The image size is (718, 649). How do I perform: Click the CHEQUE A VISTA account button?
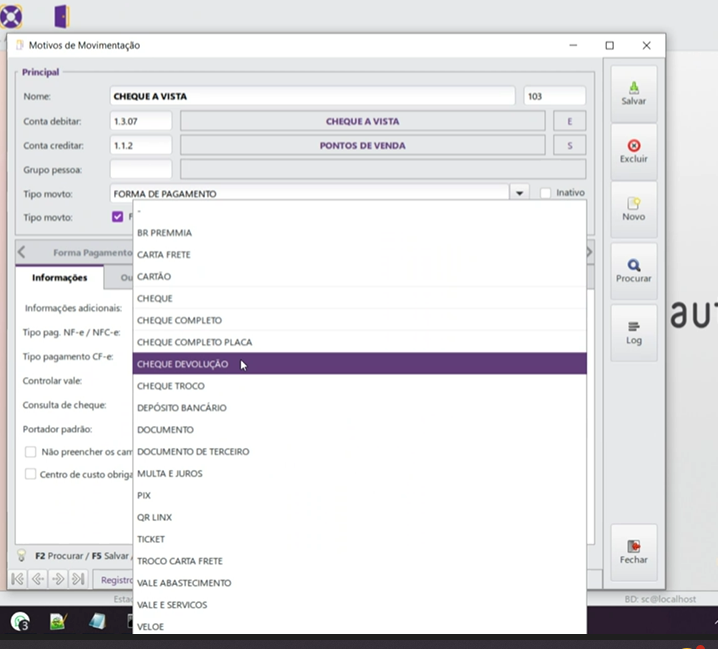coord(363,121)
